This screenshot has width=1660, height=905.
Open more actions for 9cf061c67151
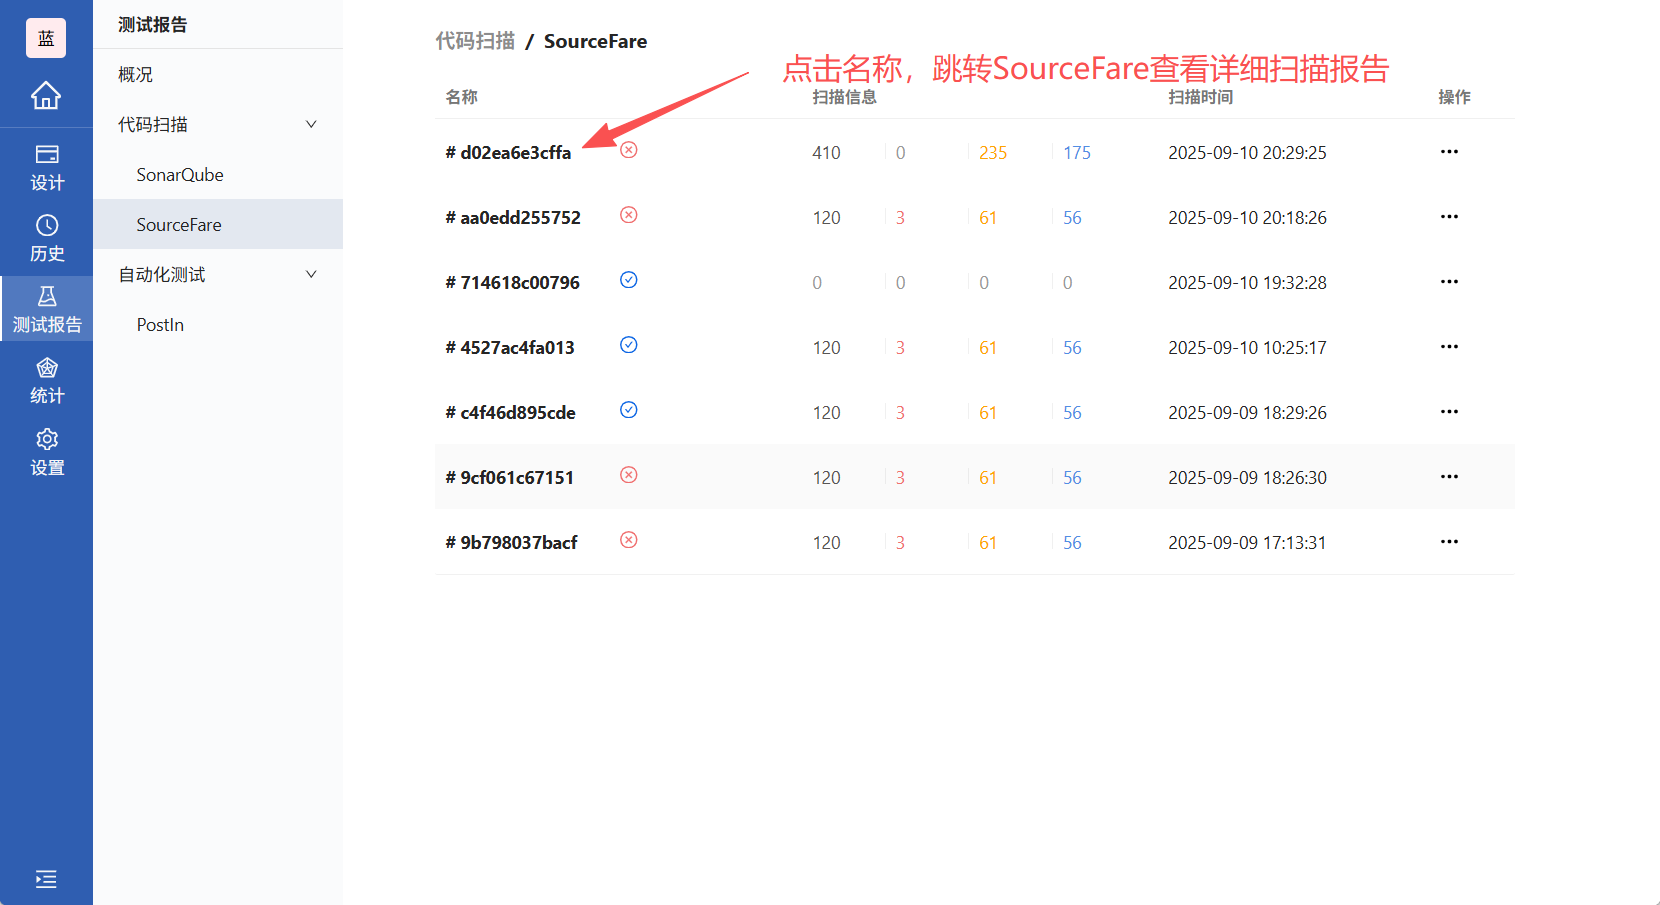(x=1449, y=477)
